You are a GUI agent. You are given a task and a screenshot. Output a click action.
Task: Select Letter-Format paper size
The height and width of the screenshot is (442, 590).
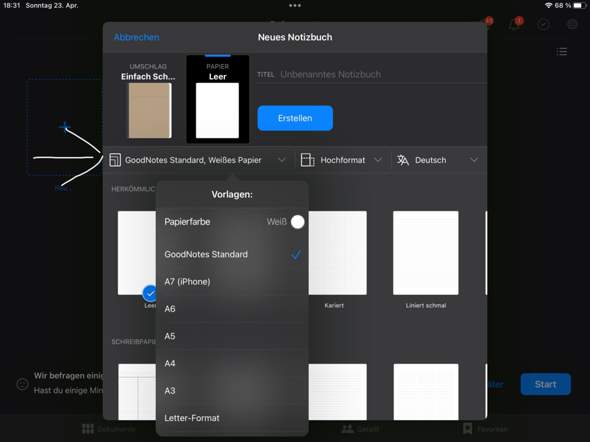(232, 418)
